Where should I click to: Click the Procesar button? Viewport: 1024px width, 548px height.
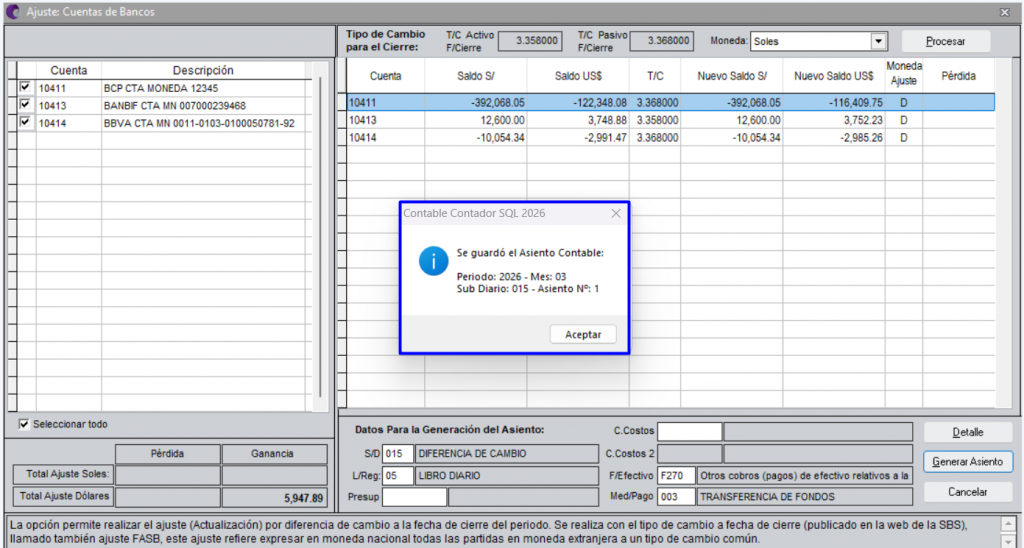pos(946,41)
